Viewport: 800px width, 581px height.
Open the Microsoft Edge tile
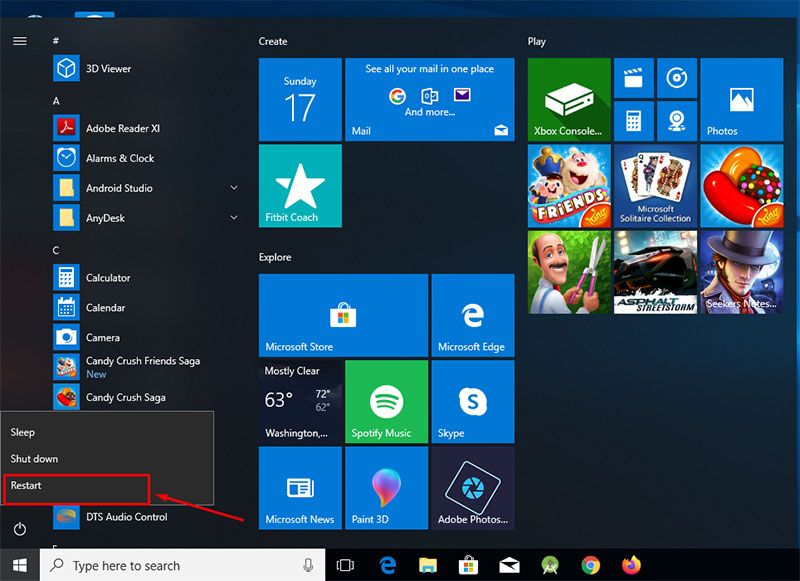[473, 315]
